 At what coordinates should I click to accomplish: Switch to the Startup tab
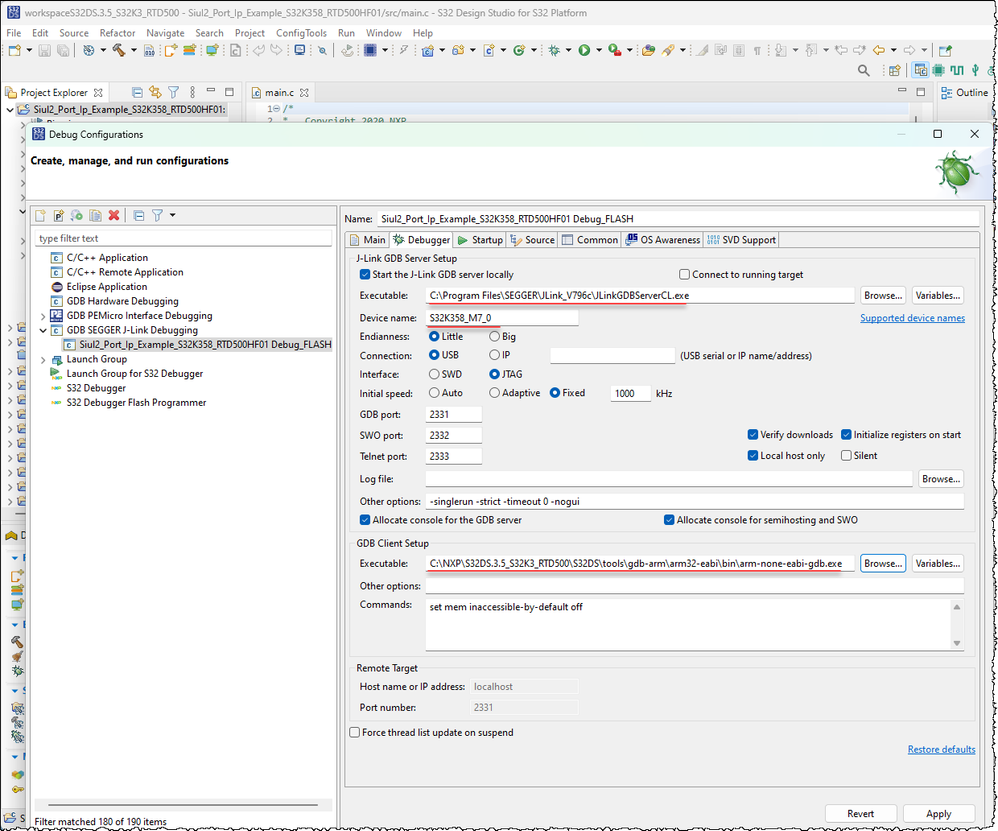coord(481,240)
